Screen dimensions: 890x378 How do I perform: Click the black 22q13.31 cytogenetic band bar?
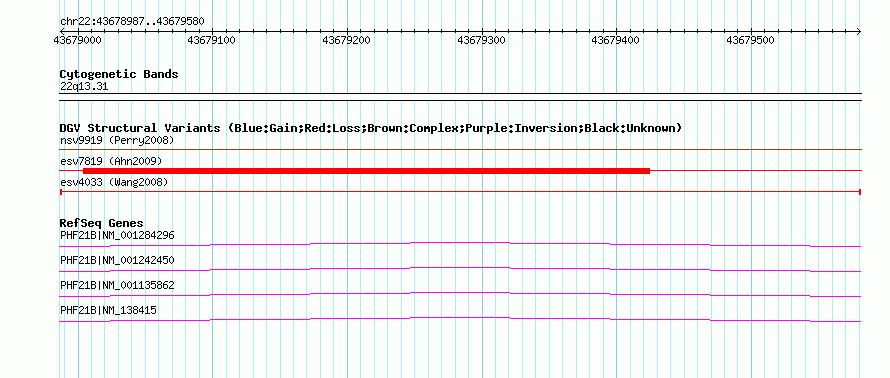point(460,97)
